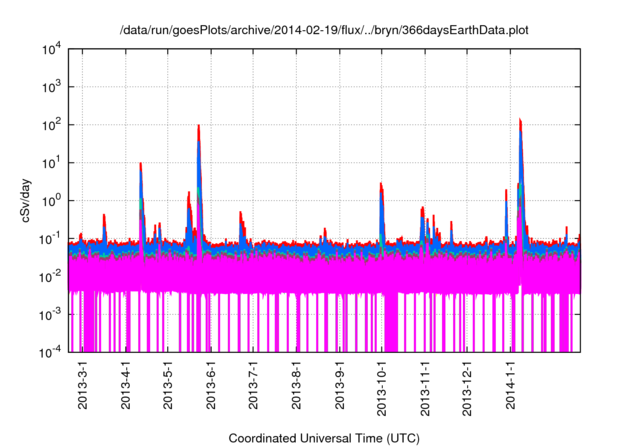Viewport: 640px width, 448px height.
Task: Click the plot title file path text
Action: pyautogui.click(x=324, y=30)
